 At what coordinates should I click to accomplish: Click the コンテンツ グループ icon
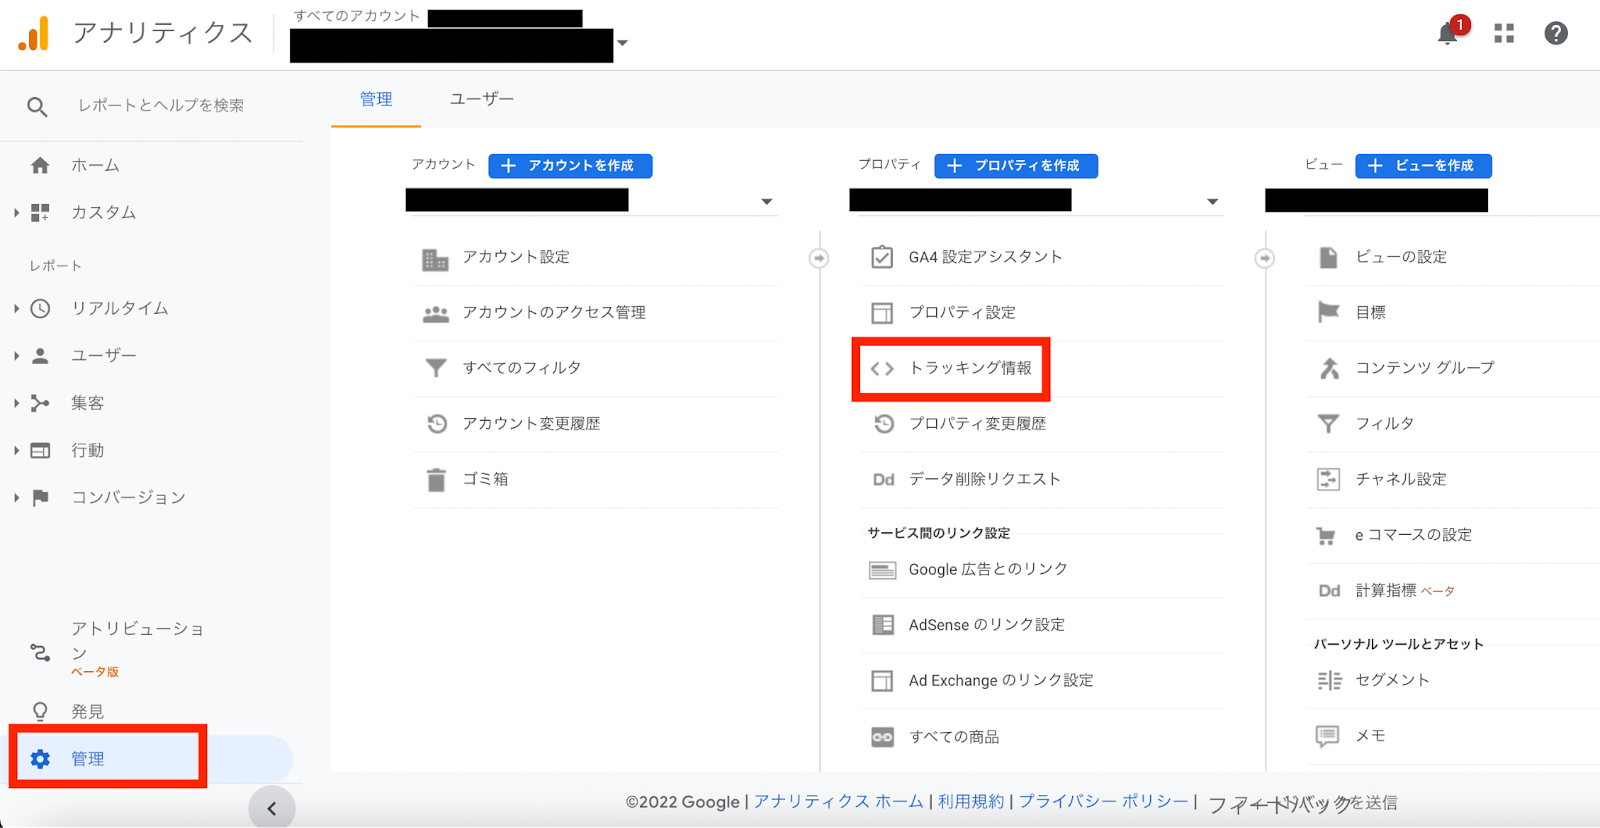tap(1329, 368)
